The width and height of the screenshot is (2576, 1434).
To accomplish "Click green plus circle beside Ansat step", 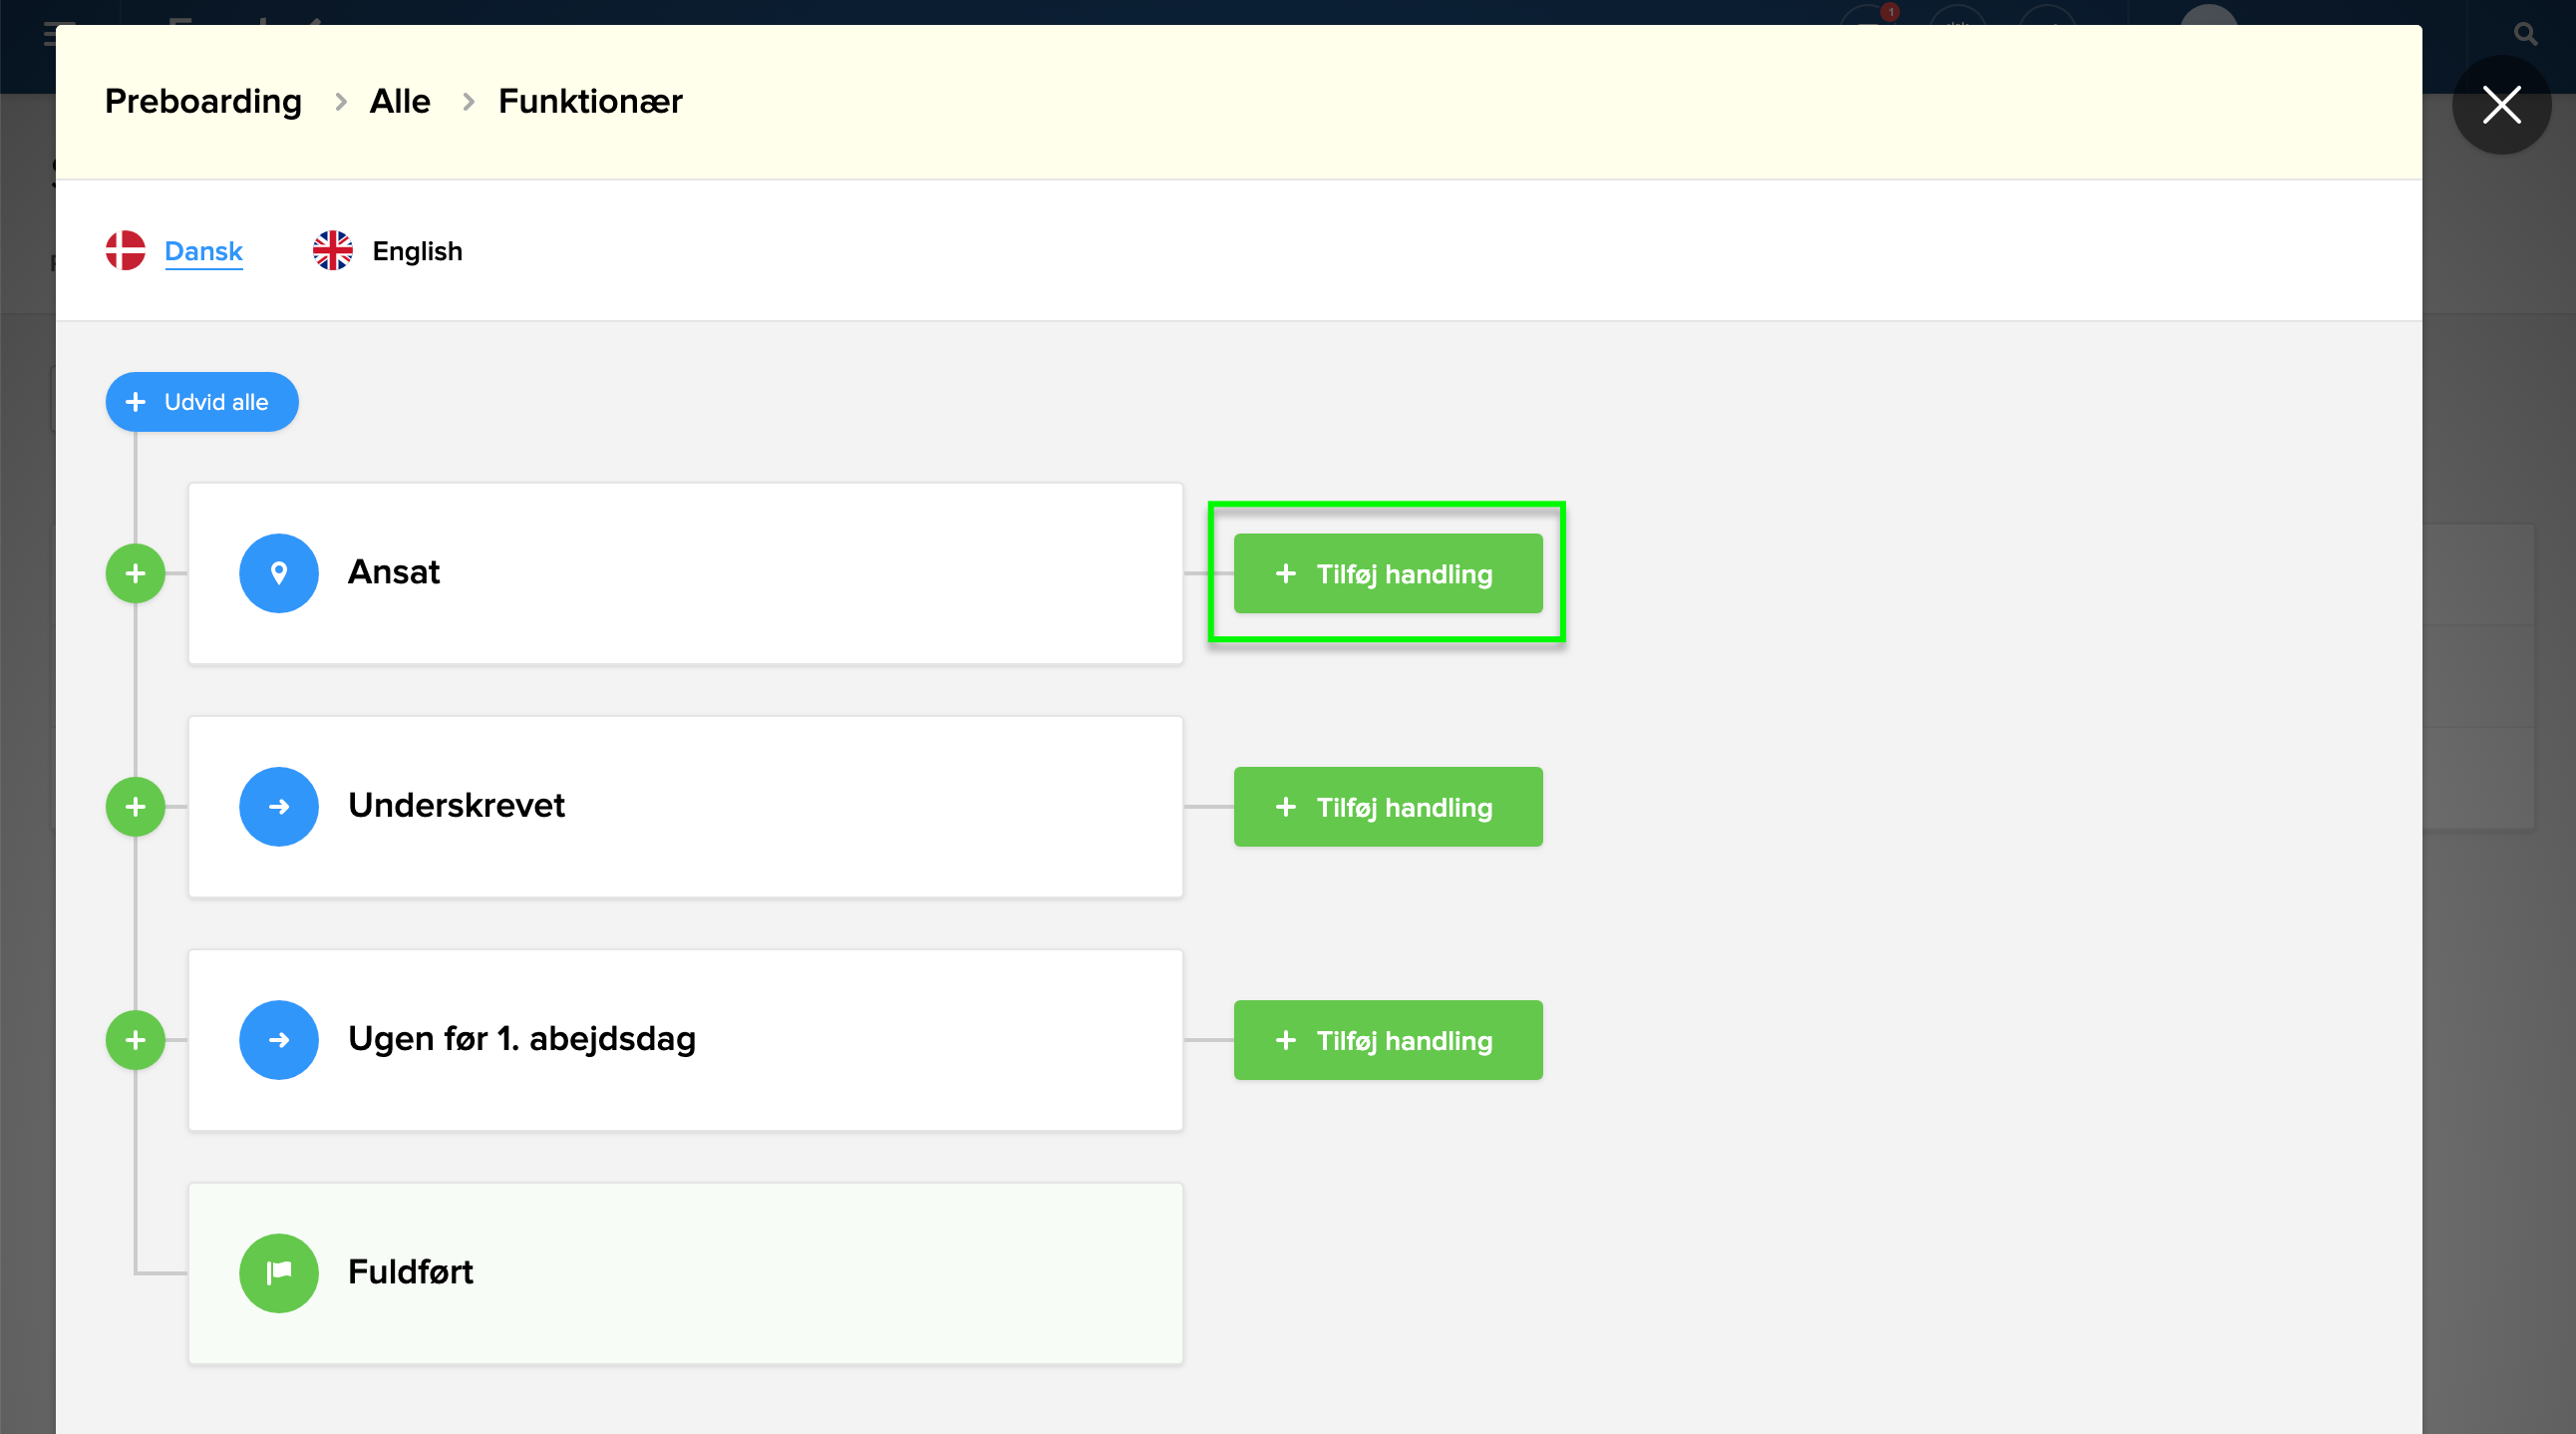I will (135, 573).
